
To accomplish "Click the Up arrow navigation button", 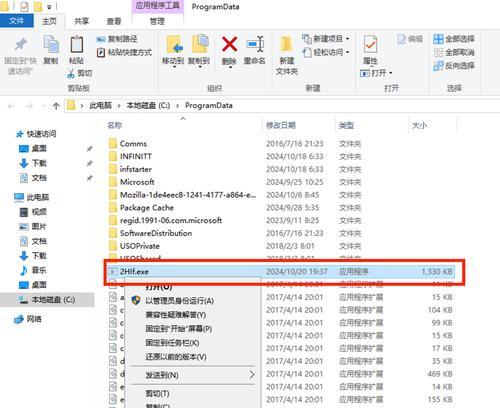I will [x=56, y=106].
